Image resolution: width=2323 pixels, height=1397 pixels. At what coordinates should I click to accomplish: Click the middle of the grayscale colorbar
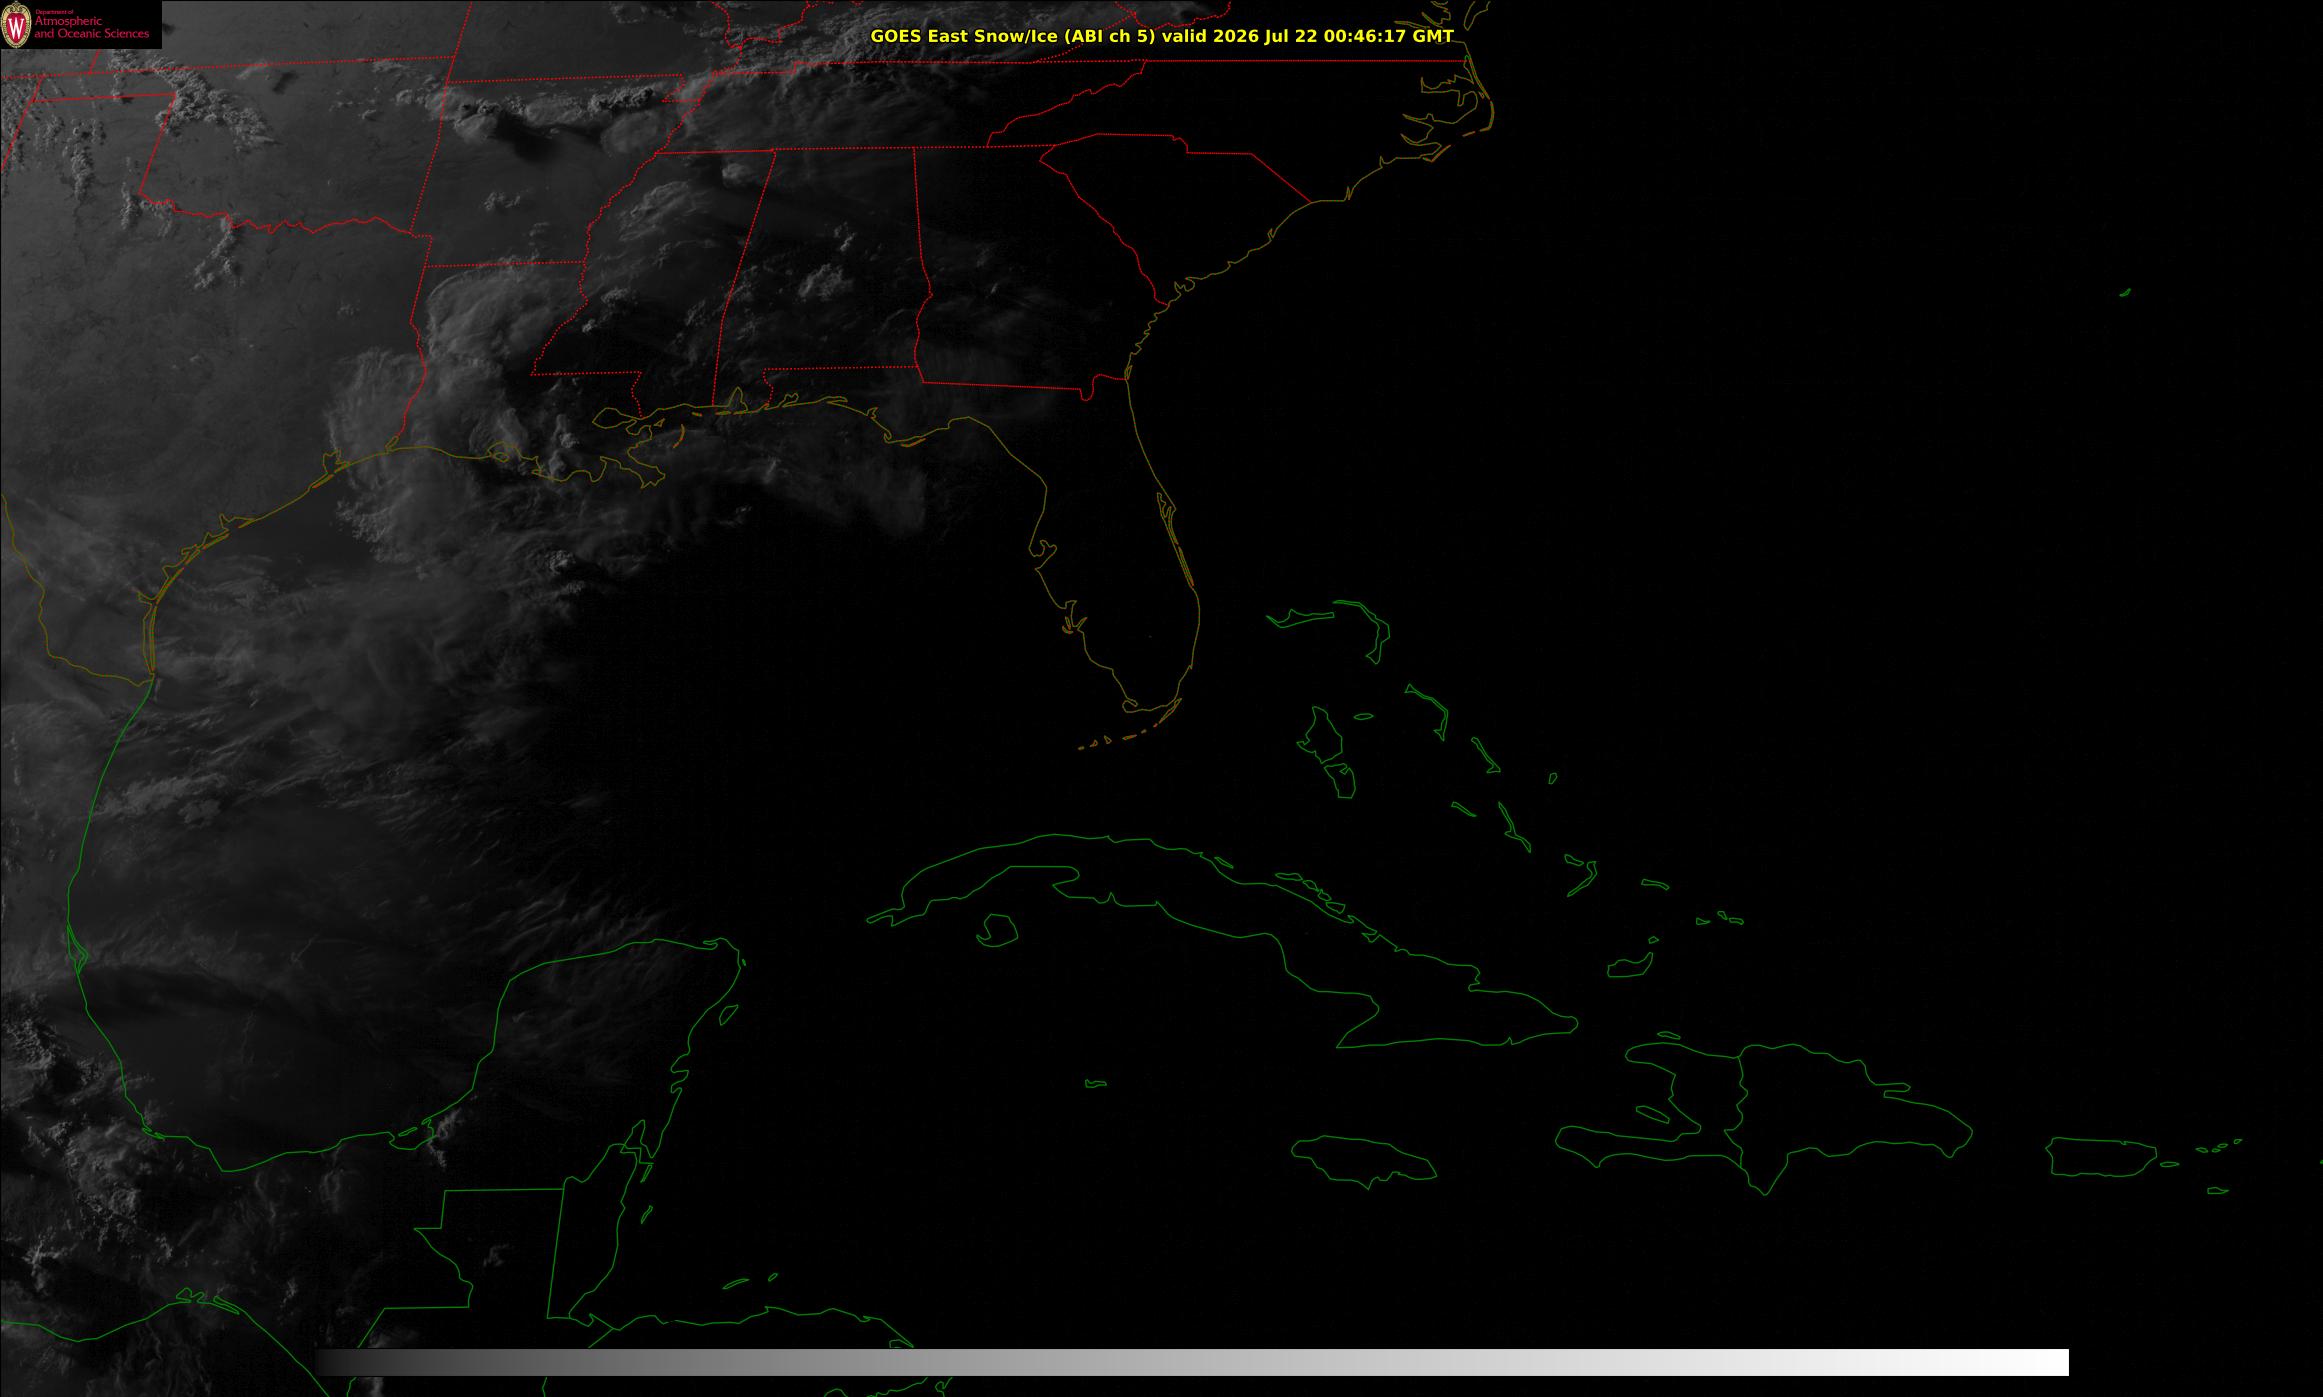point(1192,1362)
